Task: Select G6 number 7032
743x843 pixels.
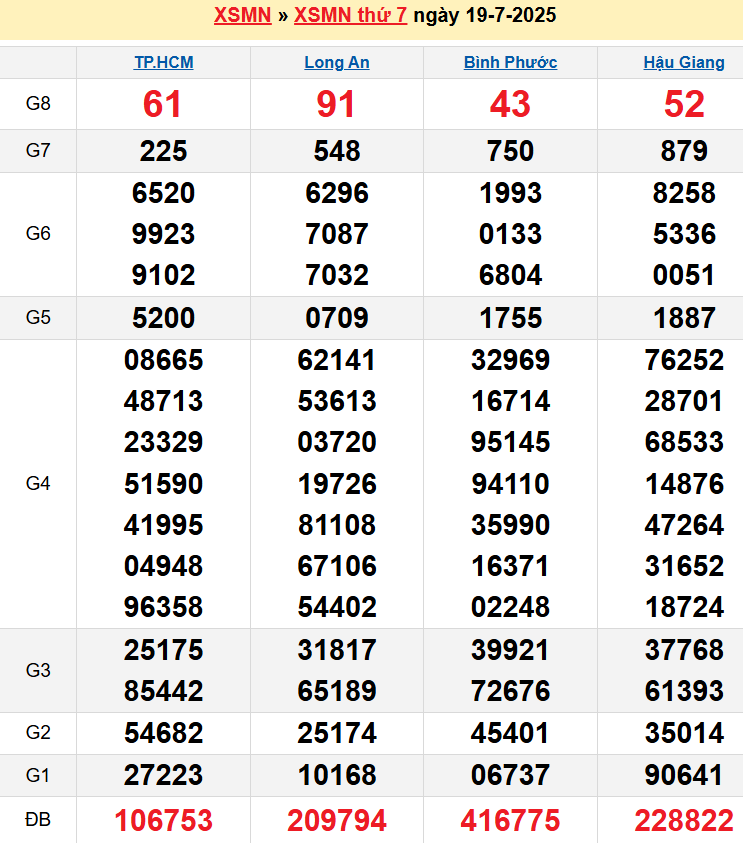Action: click(x=337, y=275)
